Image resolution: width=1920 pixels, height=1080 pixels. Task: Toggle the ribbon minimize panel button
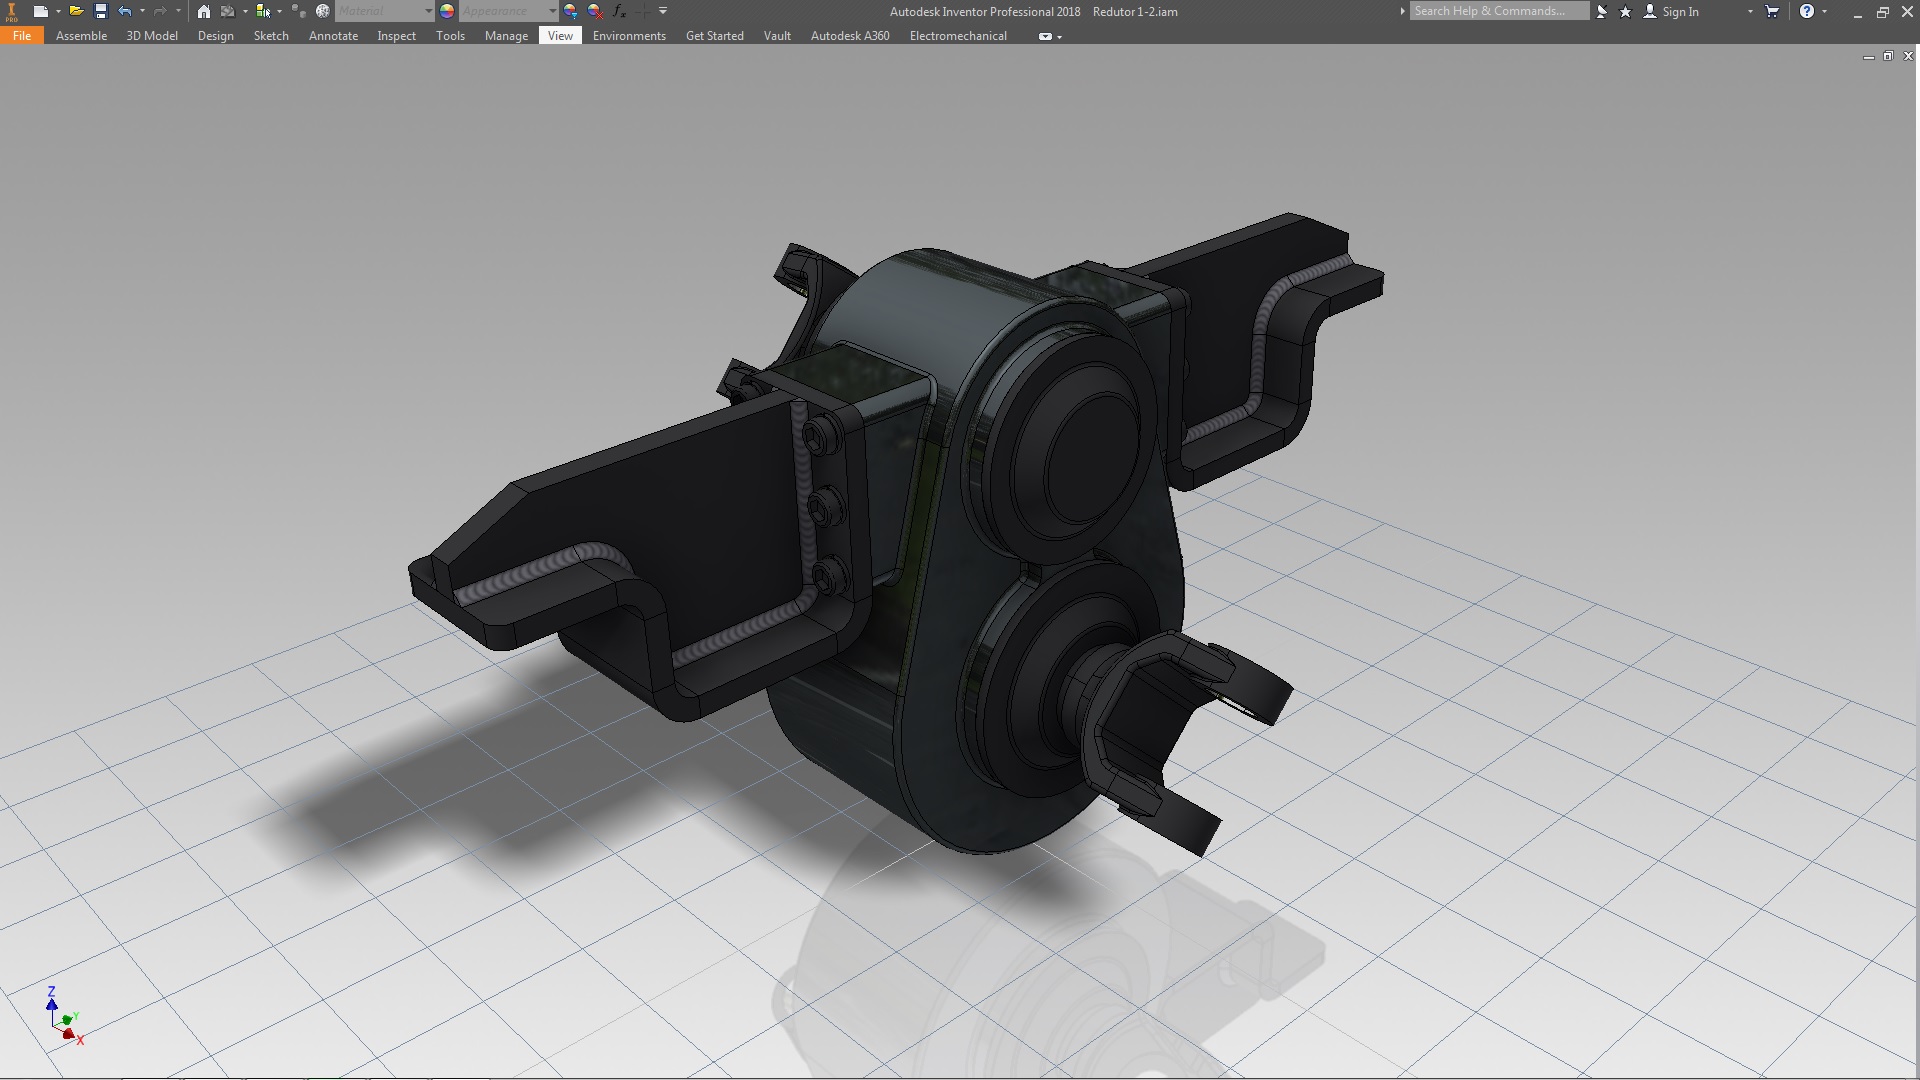click(1046, 36)
